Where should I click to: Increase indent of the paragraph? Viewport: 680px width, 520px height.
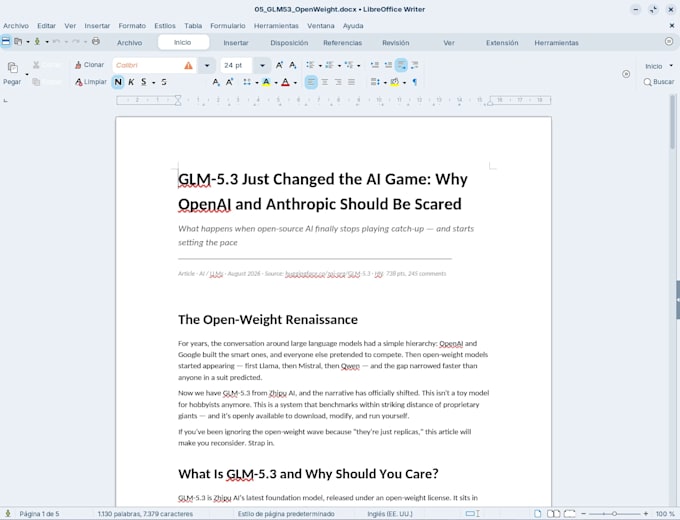375,65
